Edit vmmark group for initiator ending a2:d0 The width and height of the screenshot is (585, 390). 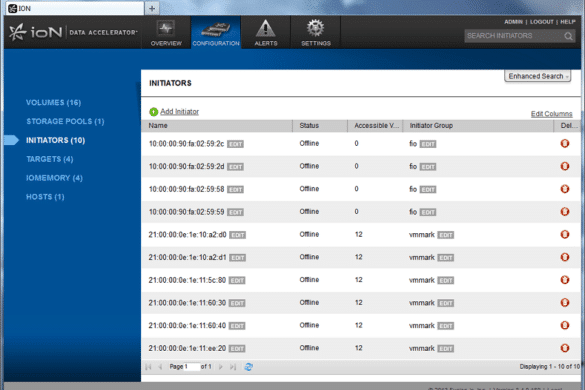(x=446, y=235)
